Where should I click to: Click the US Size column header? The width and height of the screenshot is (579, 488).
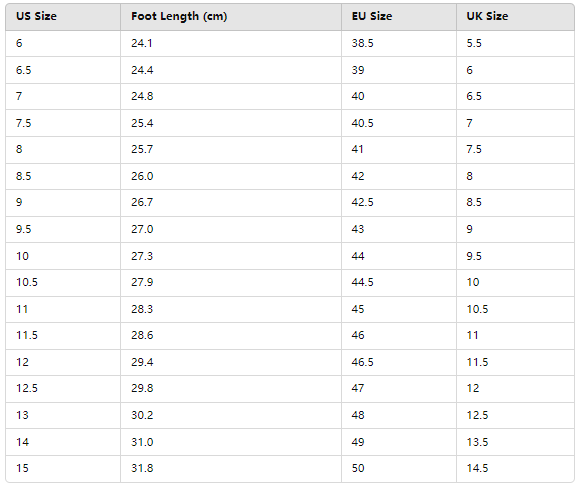63,17
